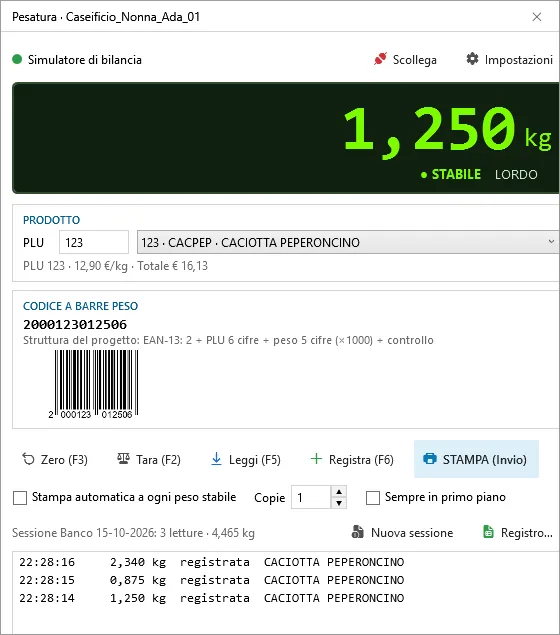Image resolution: width=560 pixels, height=635 pixels.
Task: Click the Leggi (F5) button label
Action: pos(255,460)
